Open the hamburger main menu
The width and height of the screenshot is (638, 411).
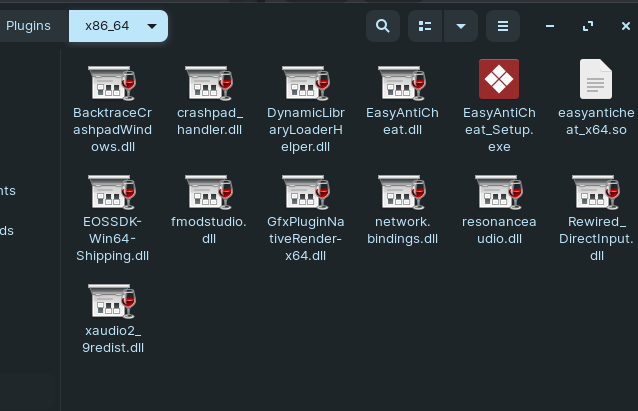tap(503, 26)
